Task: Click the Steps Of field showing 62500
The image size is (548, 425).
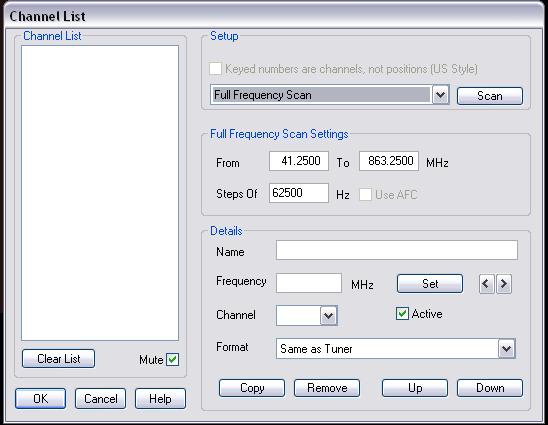Action: [299, 193]
